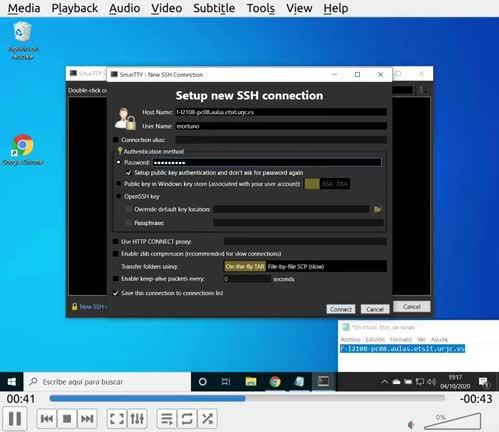Open Notepad from the taskbar

point(299,382)
